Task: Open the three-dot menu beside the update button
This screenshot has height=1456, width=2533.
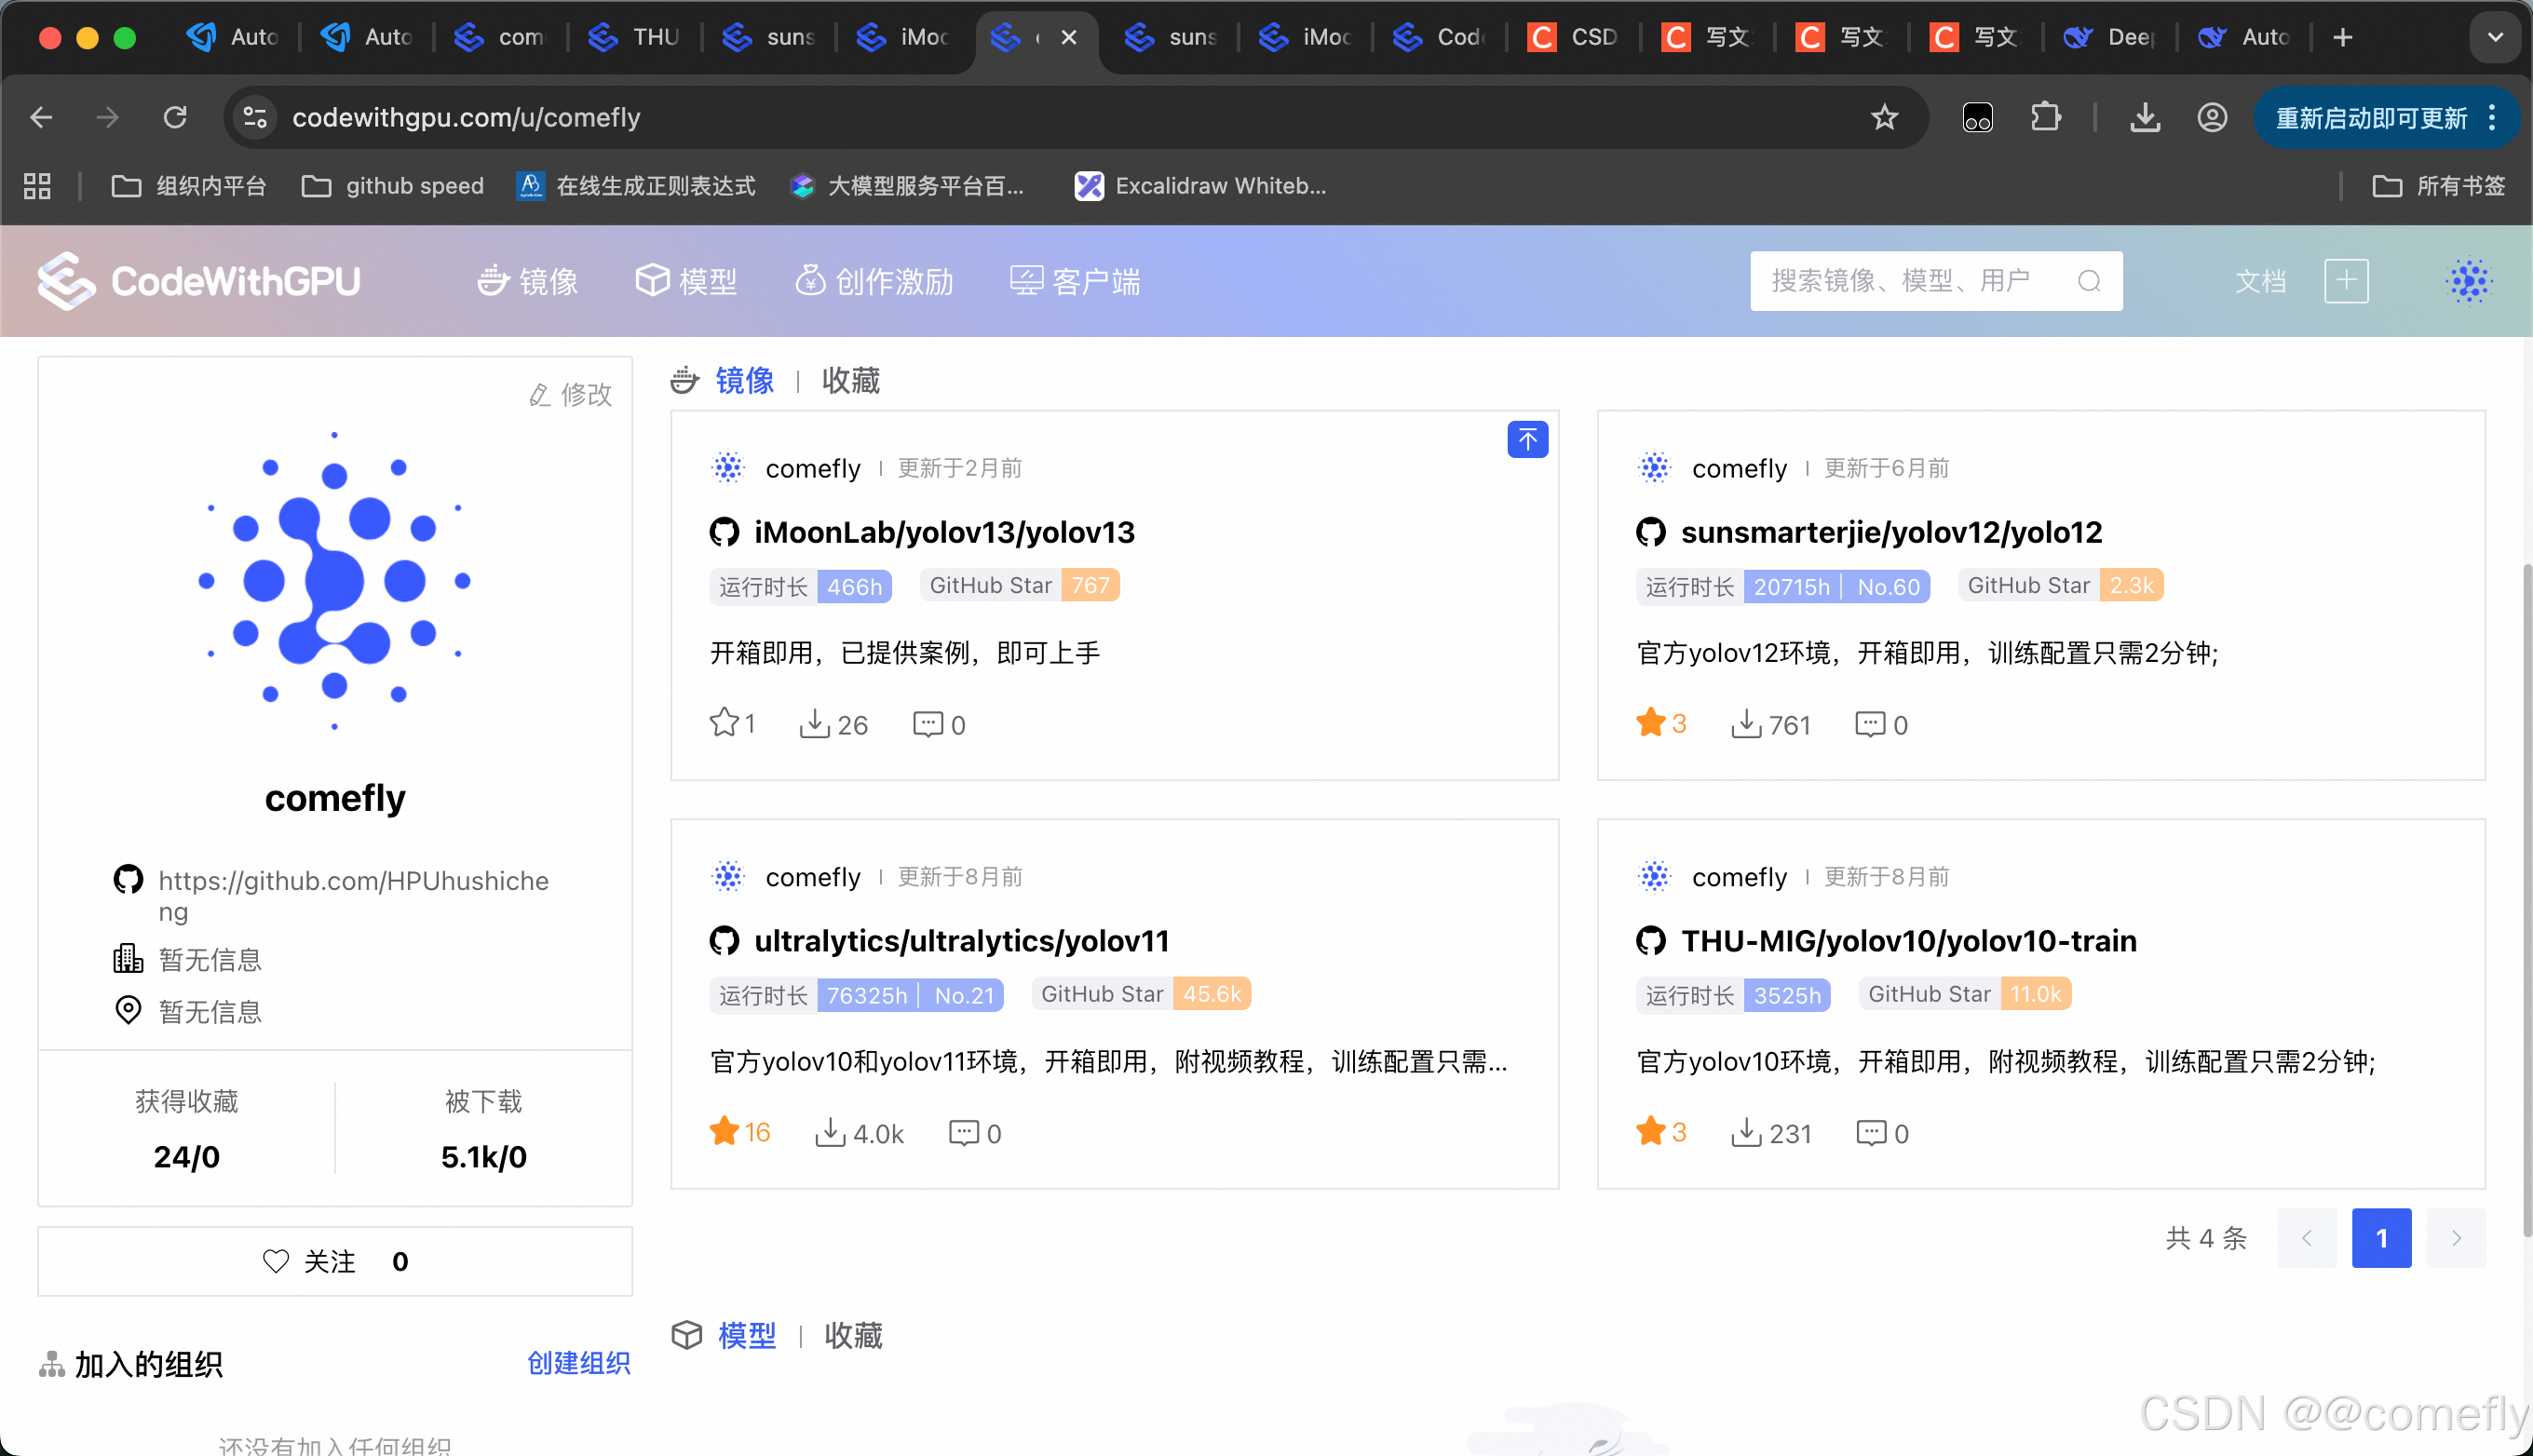Action: click(2493, 117)
